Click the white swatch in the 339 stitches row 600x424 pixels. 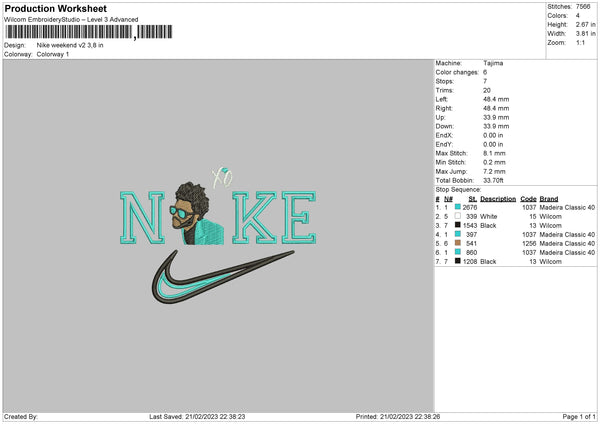click(458, 216)
